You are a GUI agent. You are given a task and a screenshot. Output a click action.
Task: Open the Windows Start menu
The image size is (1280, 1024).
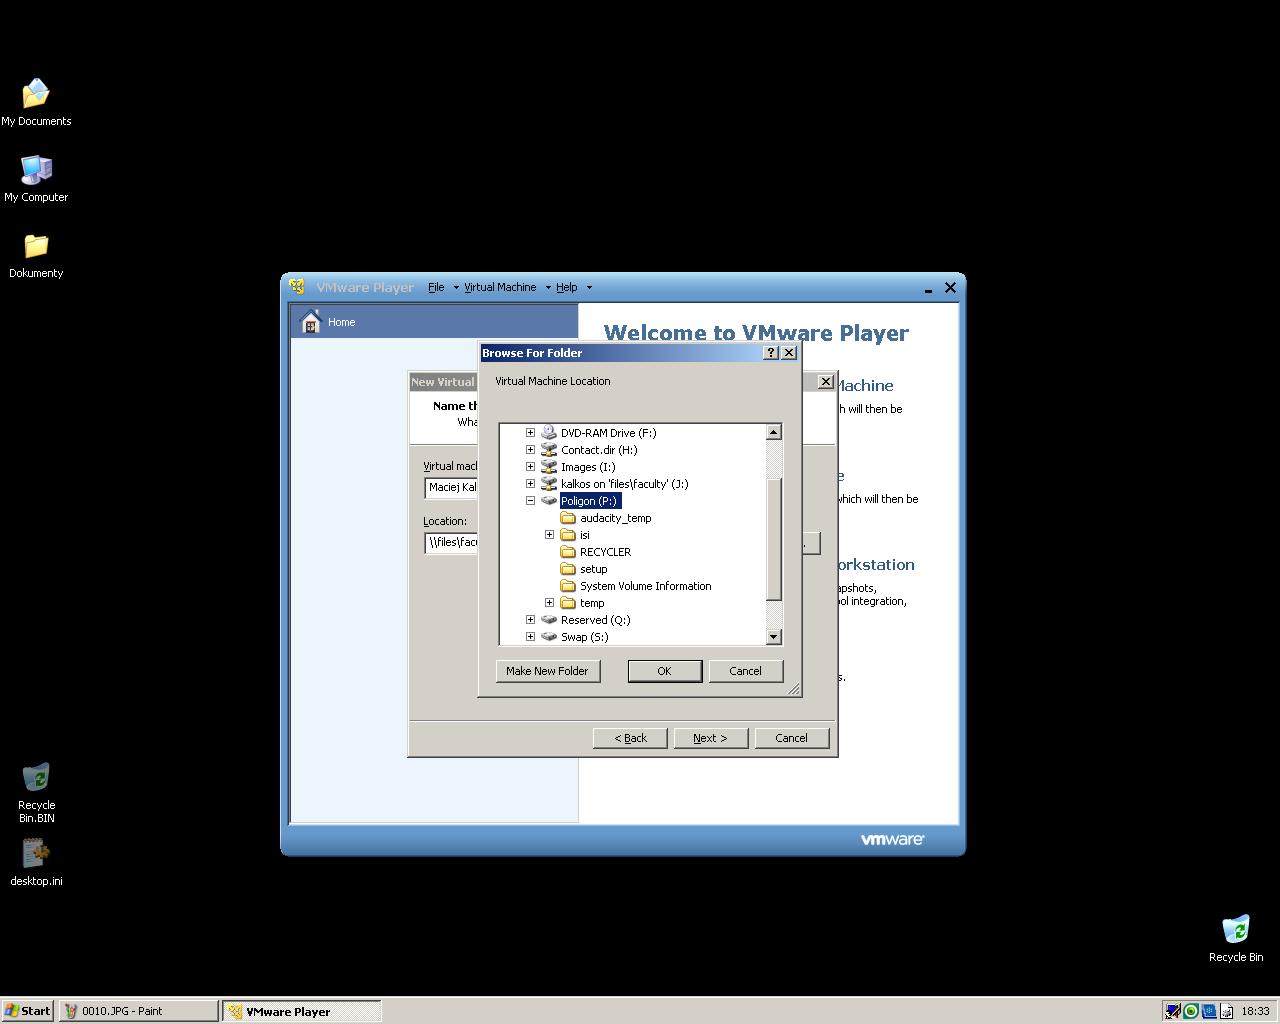tap(28, 1011)
